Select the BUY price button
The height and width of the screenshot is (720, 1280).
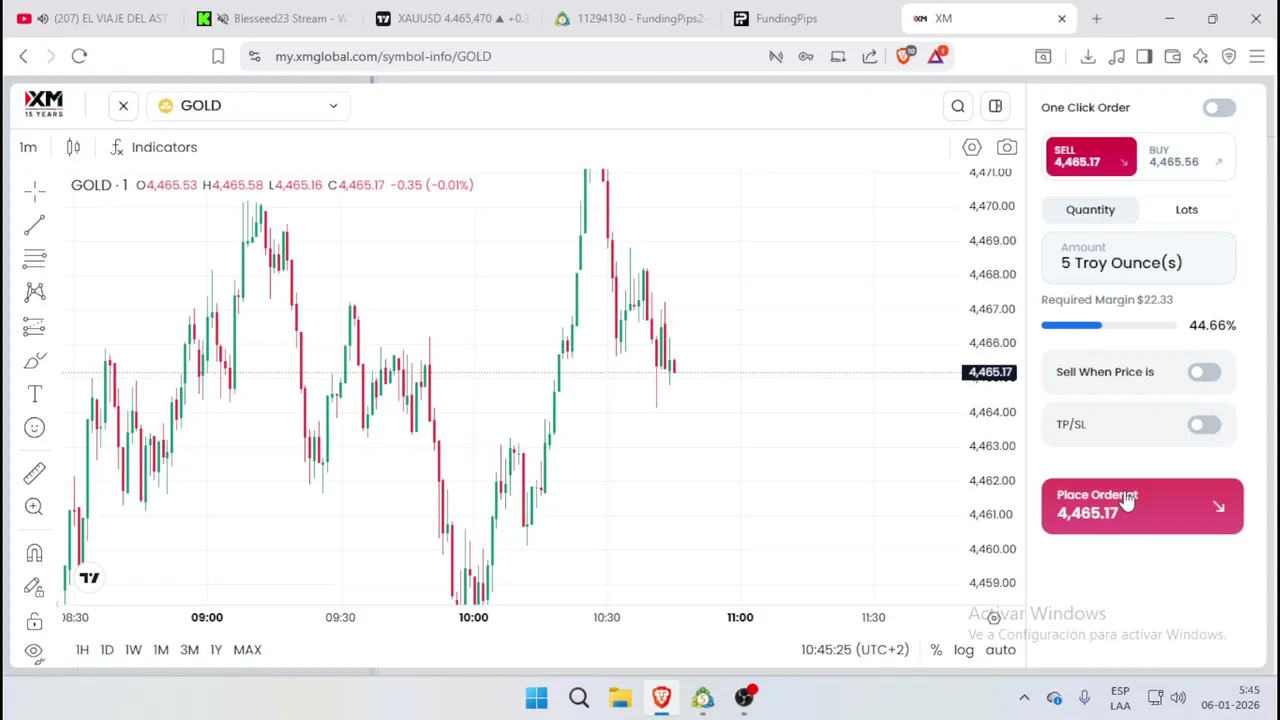tap(1187, 157)
